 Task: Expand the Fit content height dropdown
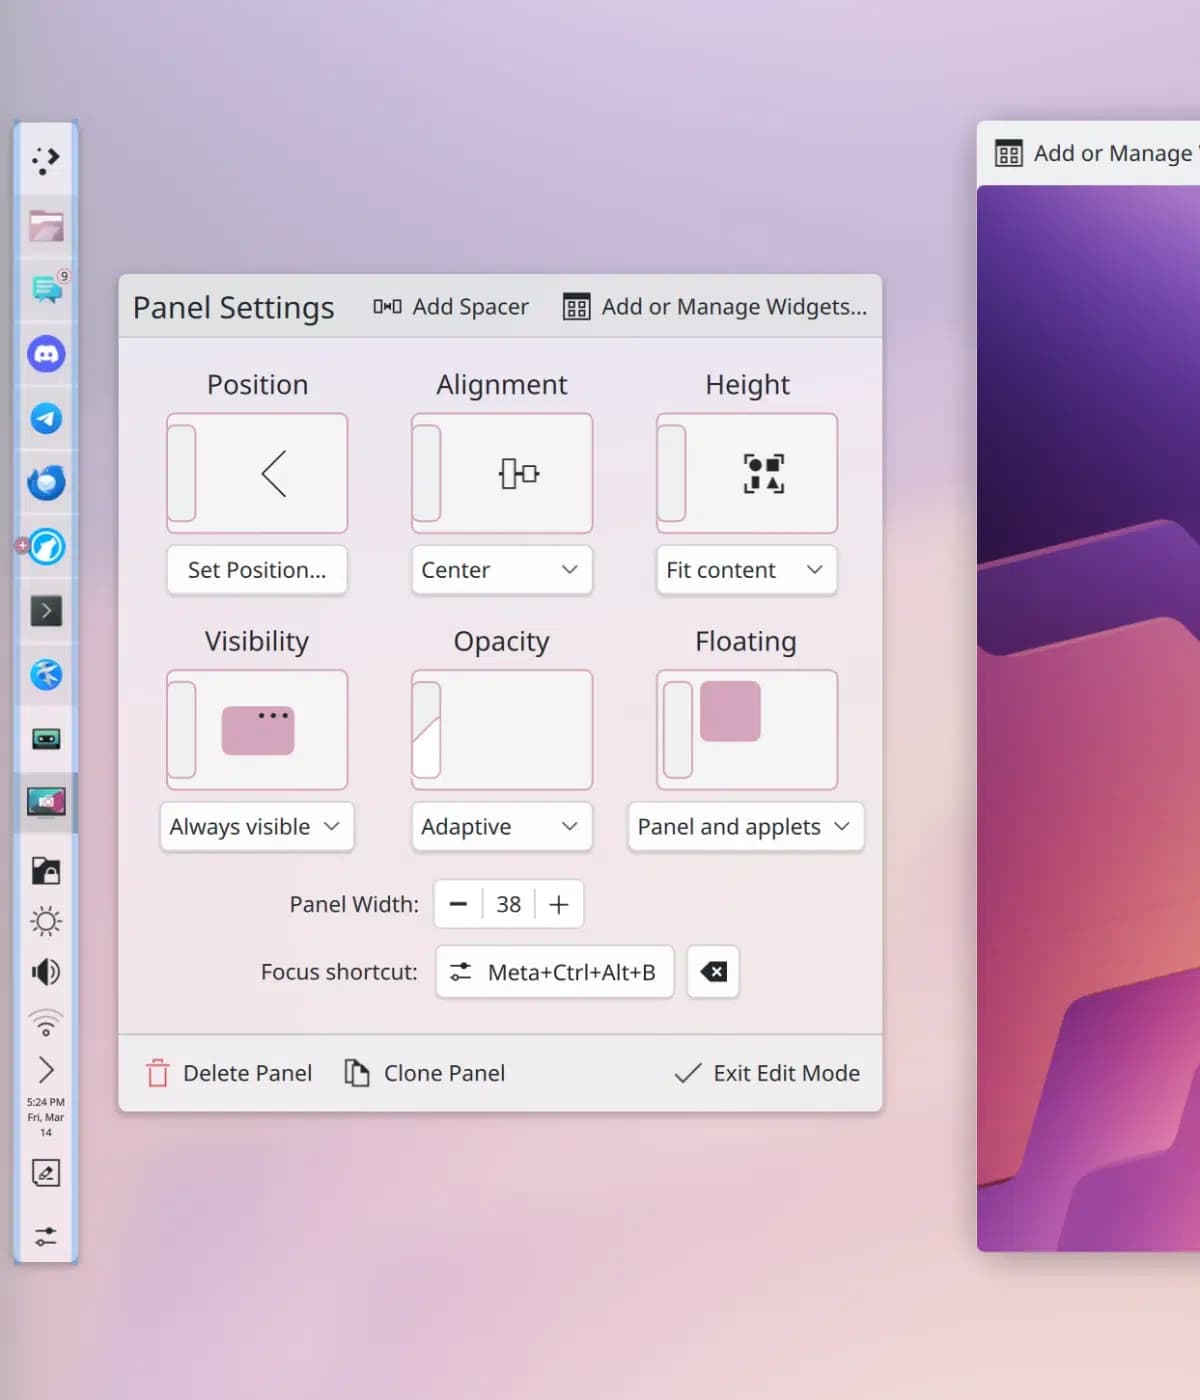point(746,570)
